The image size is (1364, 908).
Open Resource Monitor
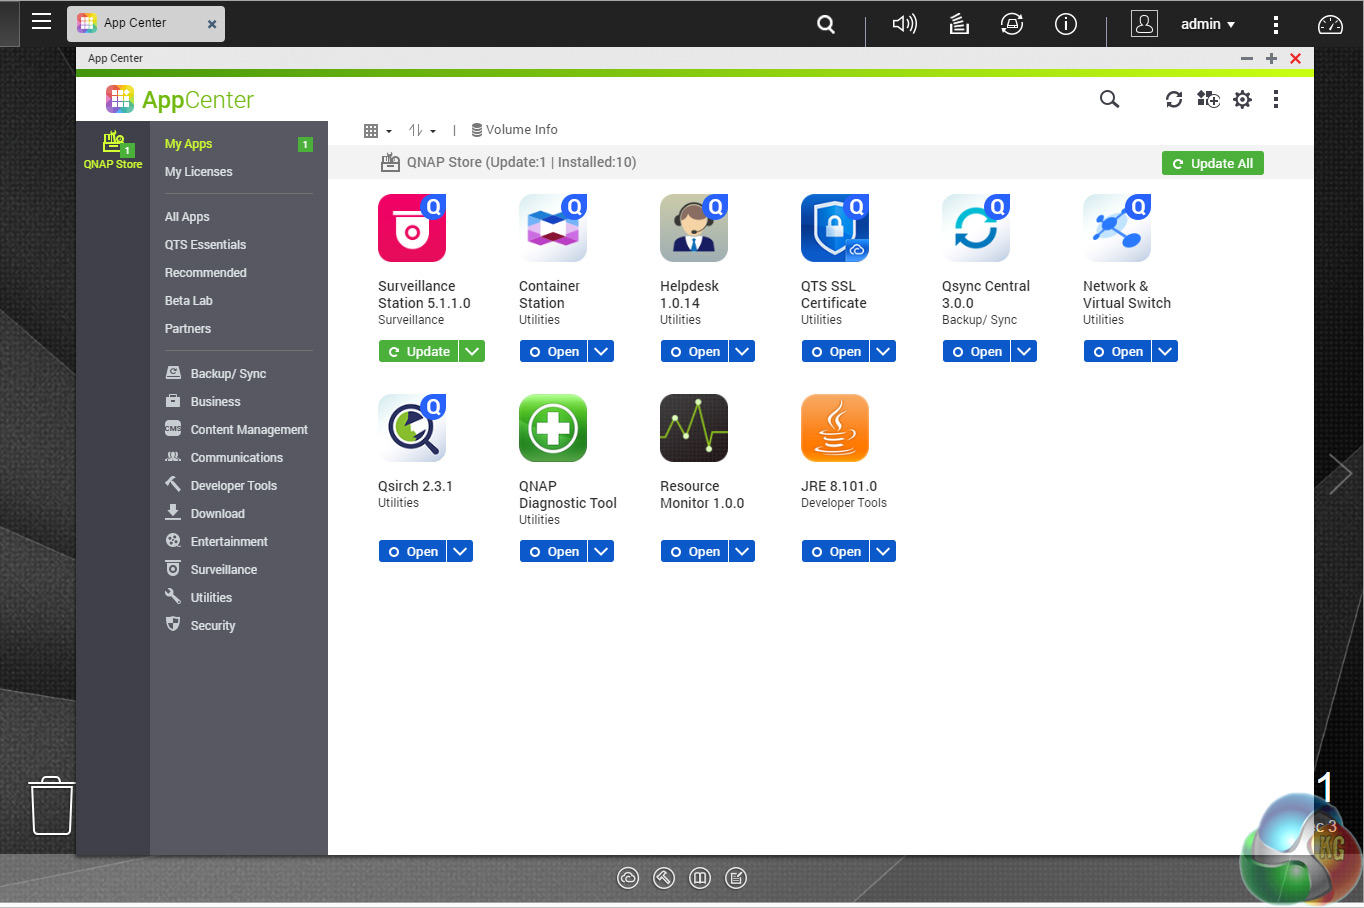pos(694,552)
